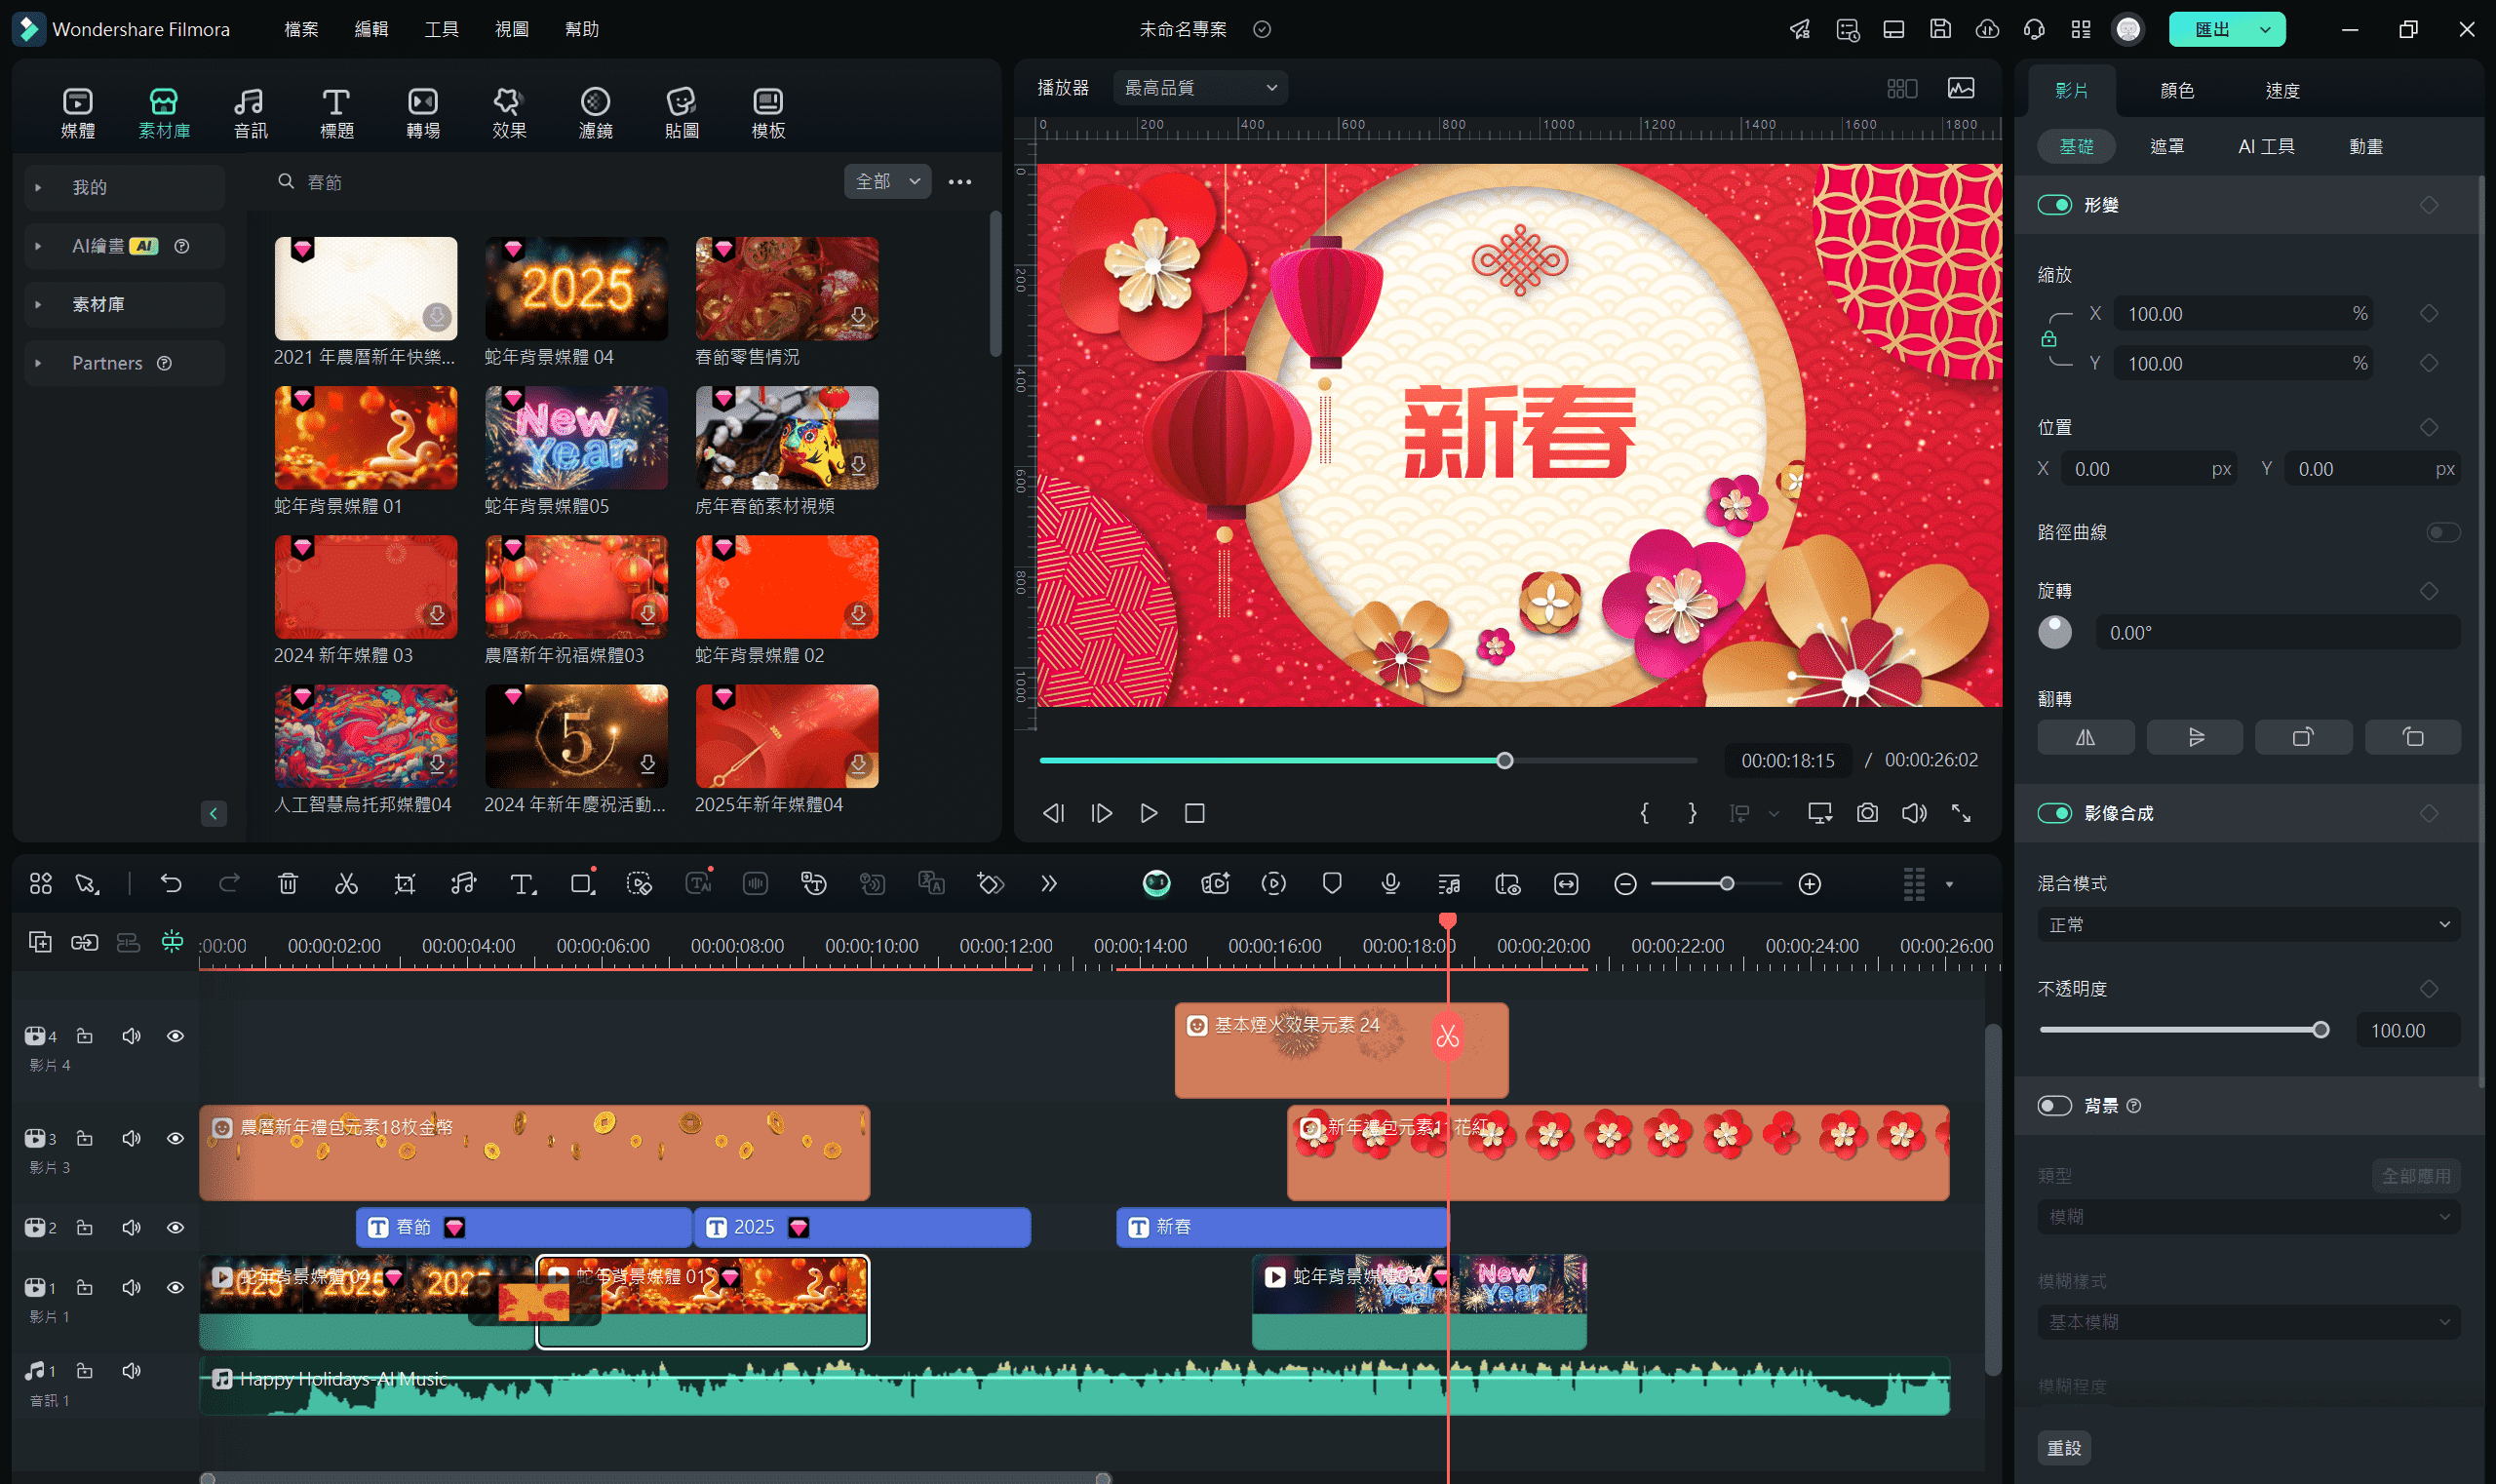This screenshot has width=2496, height=1484.
Task: Open the 匯出 export dropdown arrow
Action: 2264,29
